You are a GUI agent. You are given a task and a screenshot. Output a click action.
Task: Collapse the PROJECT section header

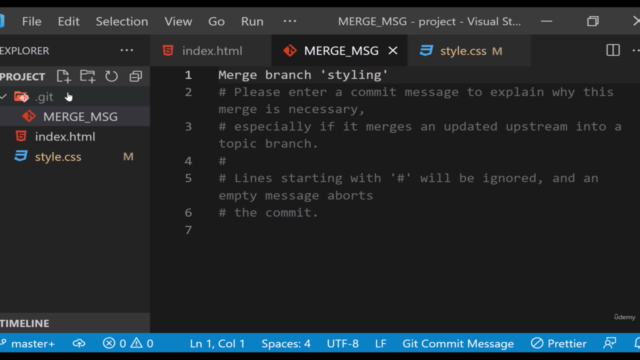(x=22, y=77)
